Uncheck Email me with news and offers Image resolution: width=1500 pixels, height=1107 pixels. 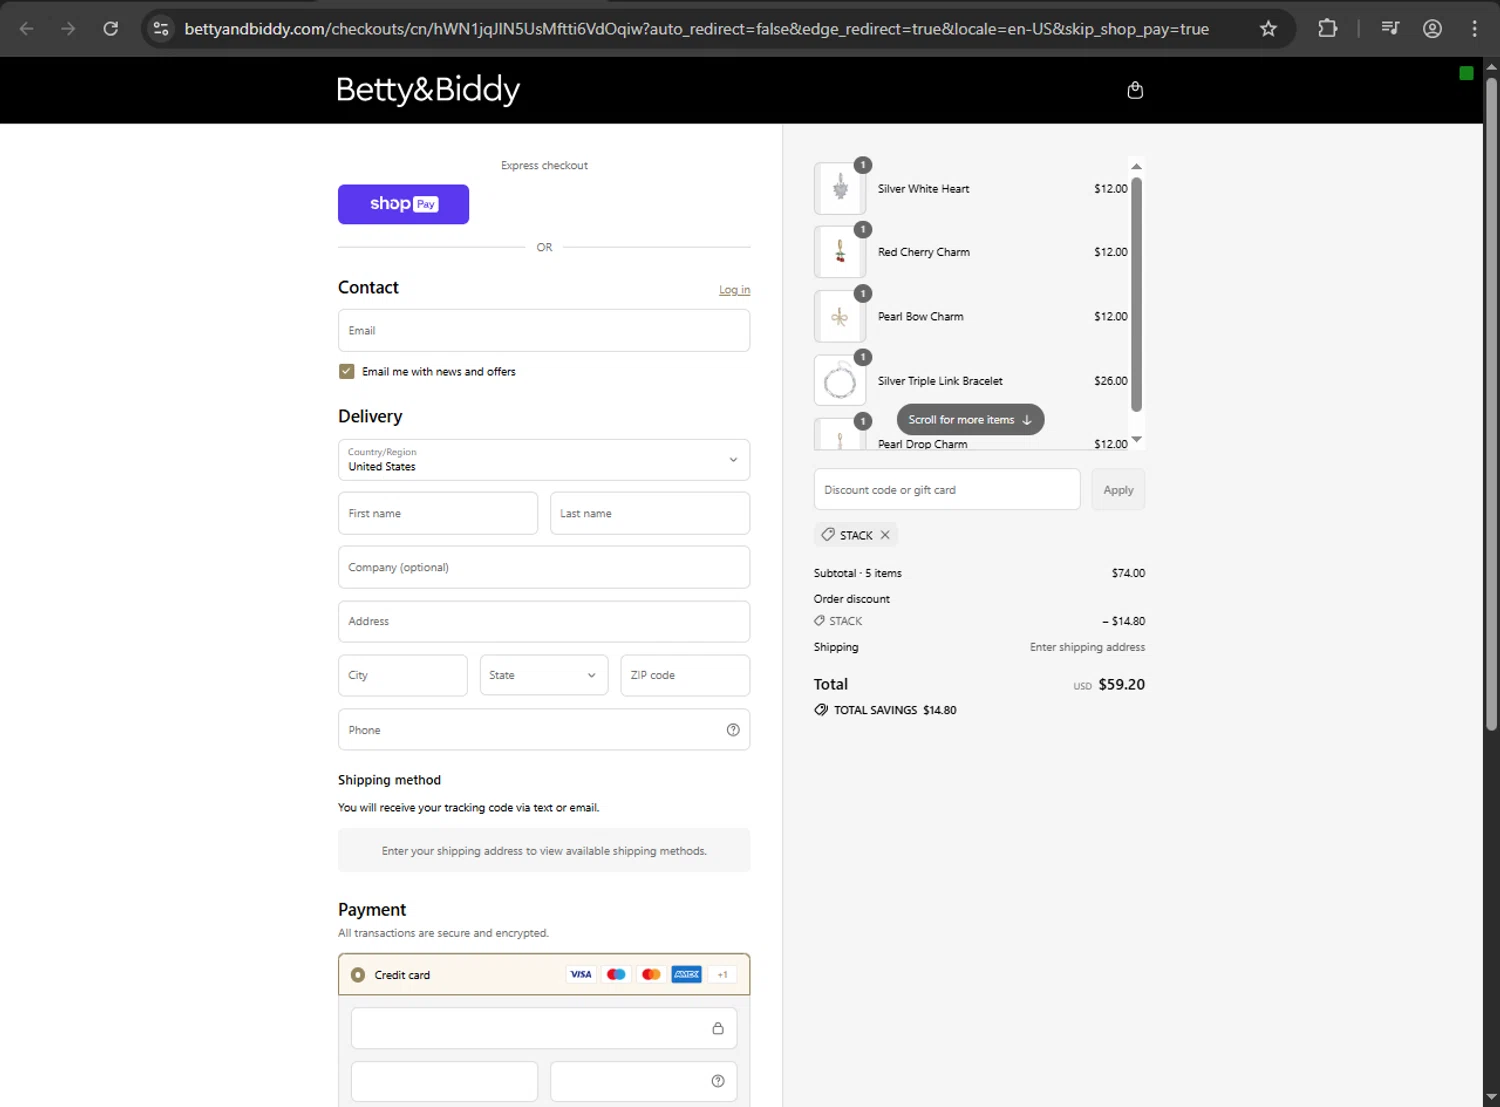(x=346, y=371)
